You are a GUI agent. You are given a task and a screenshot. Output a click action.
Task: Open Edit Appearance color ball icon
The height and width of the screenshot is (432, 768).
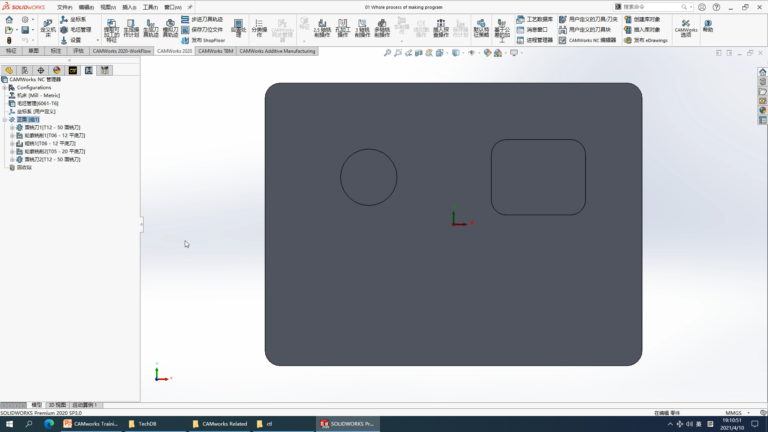pos(487,53)
